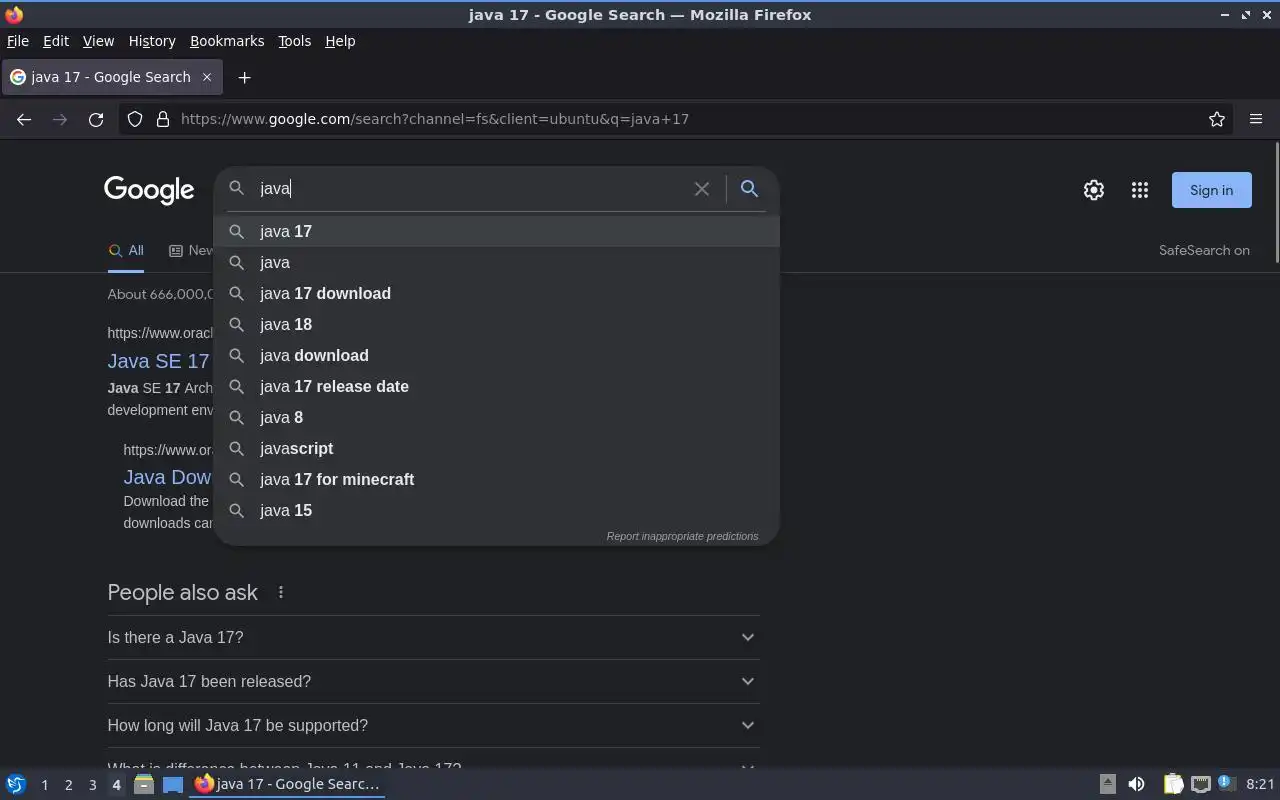
Task: Open People also ask options menu
Action: [x=281, y=592]
